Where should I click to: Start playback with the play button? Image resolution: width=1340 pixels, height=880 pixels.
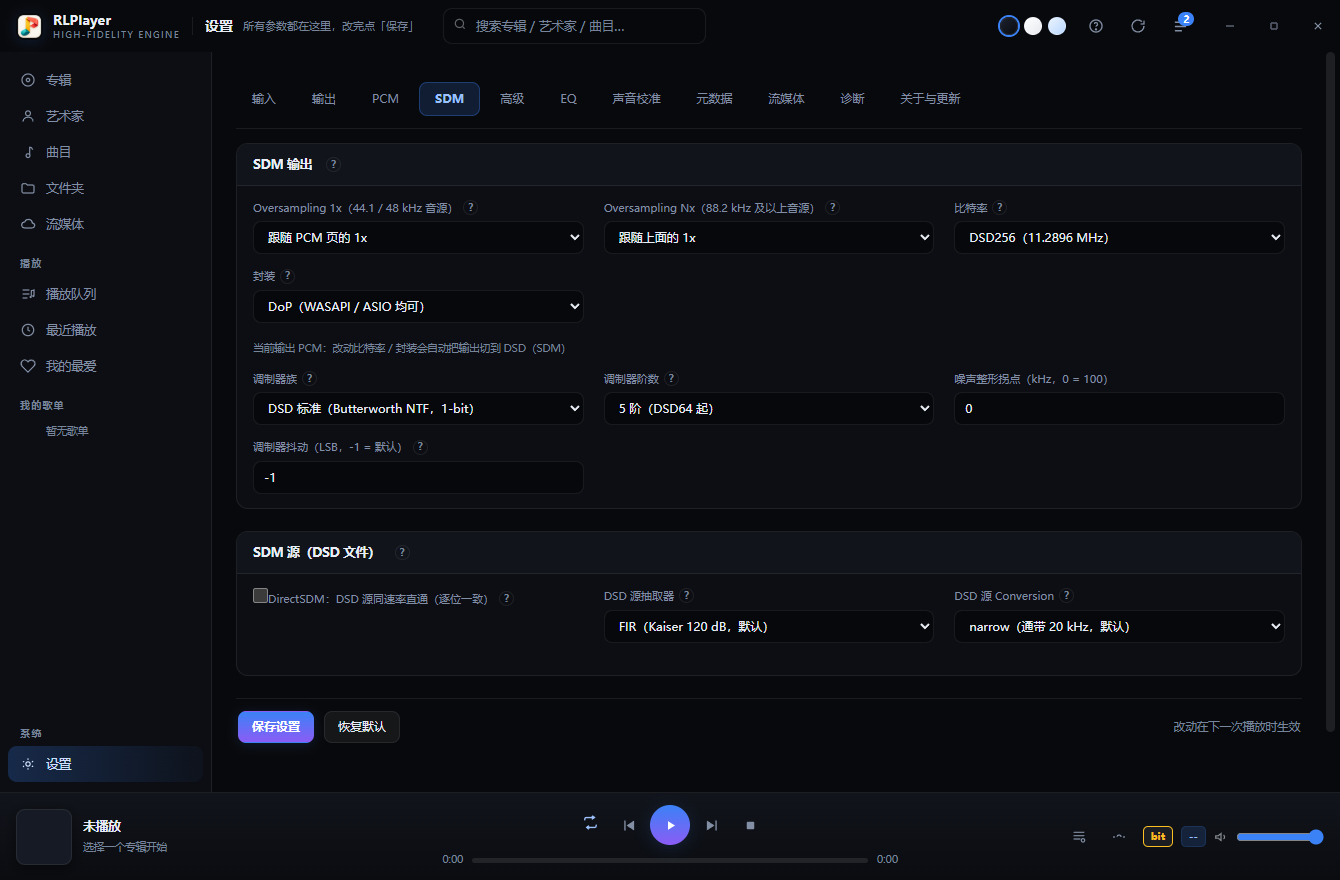tap(670, 825)
